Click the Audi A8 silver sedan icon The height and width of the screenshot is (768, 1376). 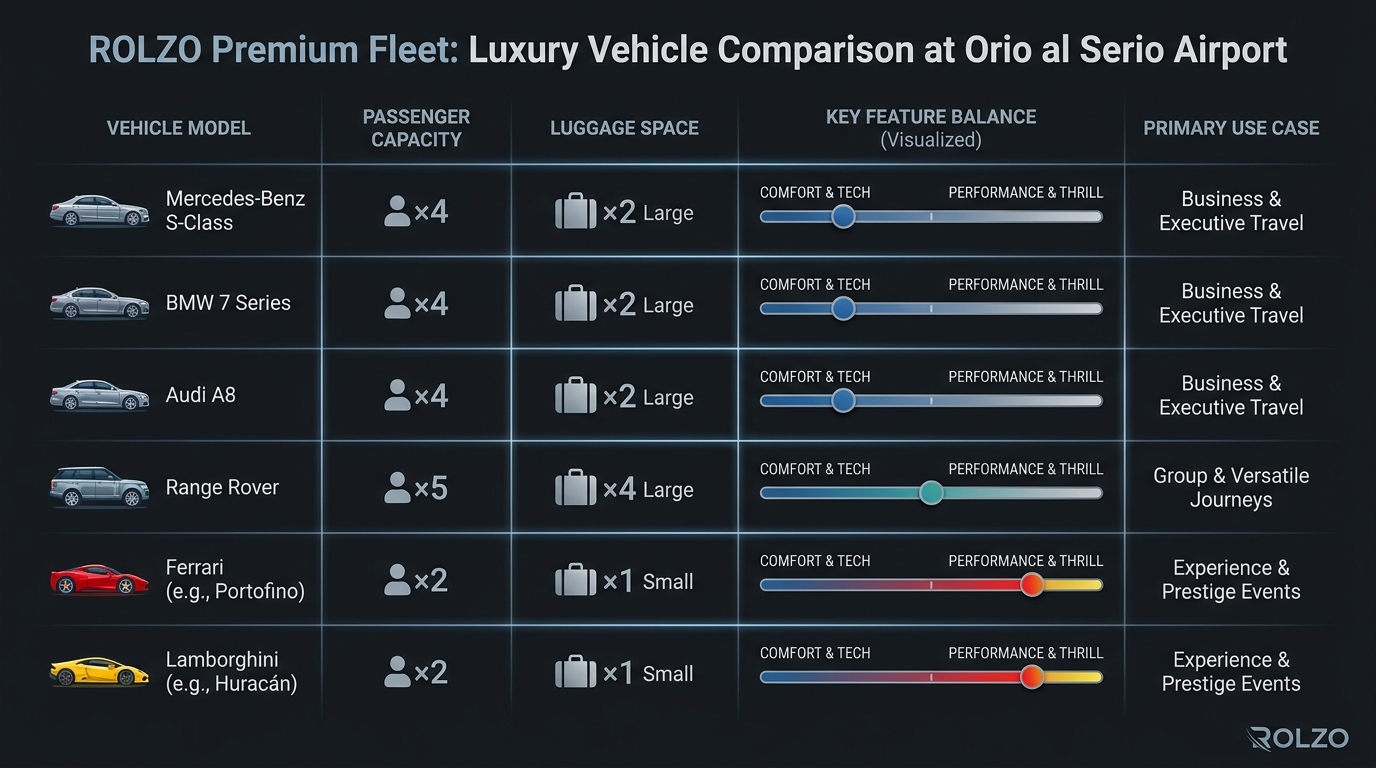(99, 396)
